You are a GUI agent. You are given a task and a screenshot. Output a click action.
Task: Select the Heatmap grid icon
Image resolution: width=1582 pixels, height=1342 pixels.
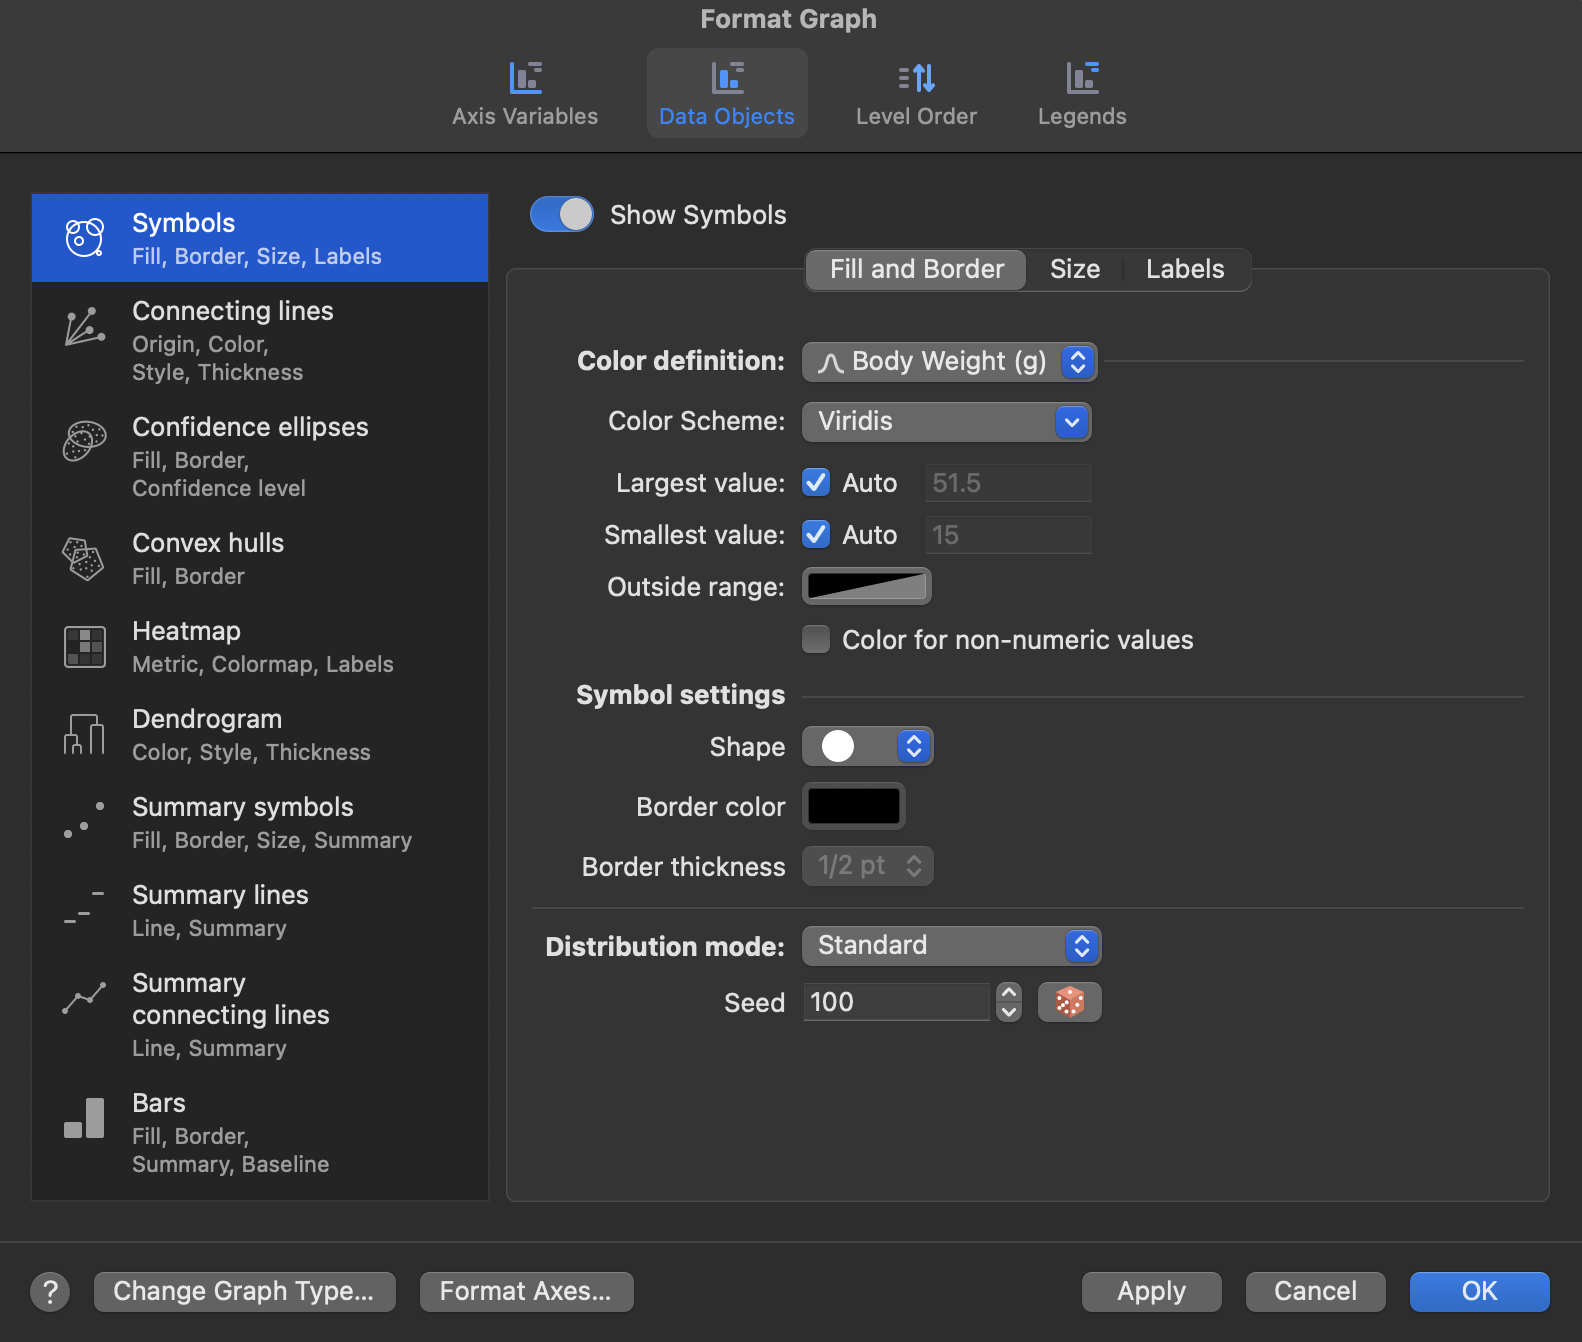pyautogui.click(x=85, y=647)
